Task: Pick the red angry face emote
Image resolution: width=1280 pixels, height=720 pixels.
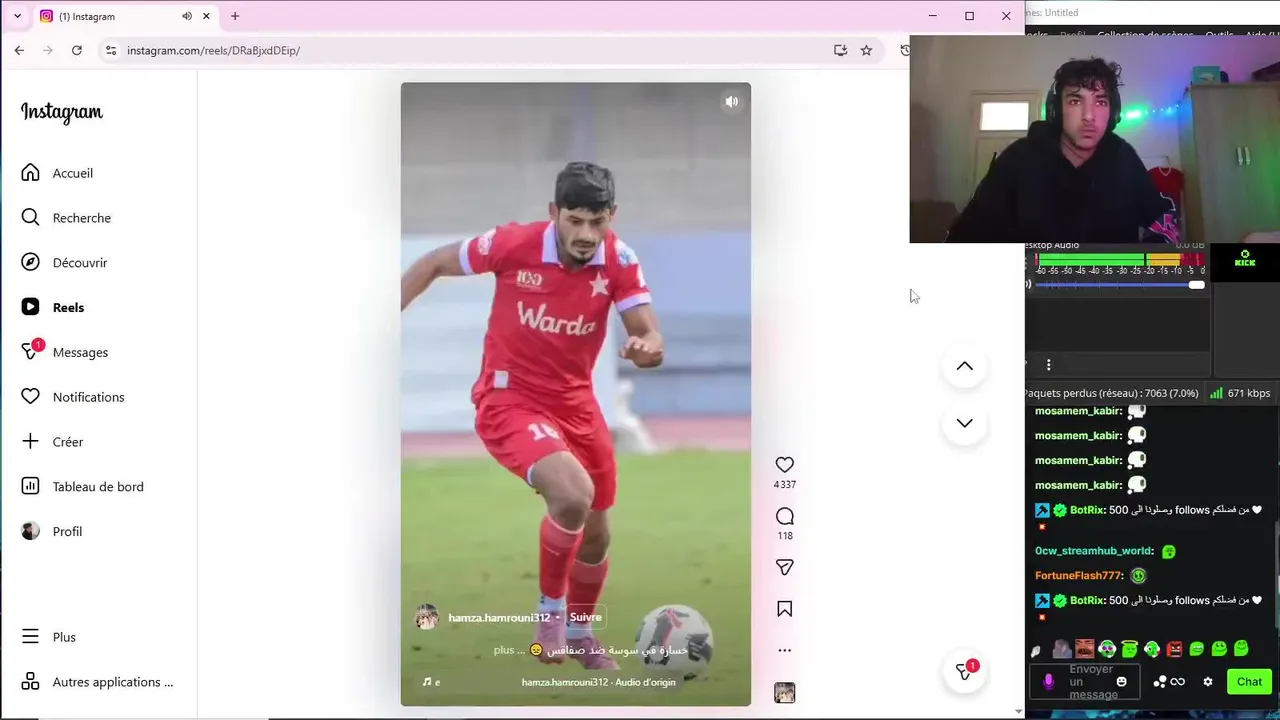Action: click(1175, 649)
